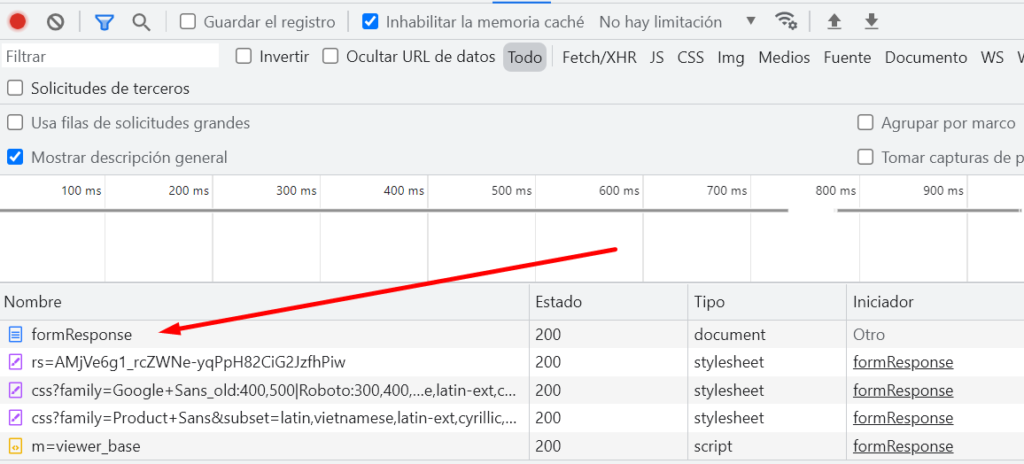The image size is (1024, 464).
Task: Filter by Fetch/XHR request type
Action: (x=599, y=58)
